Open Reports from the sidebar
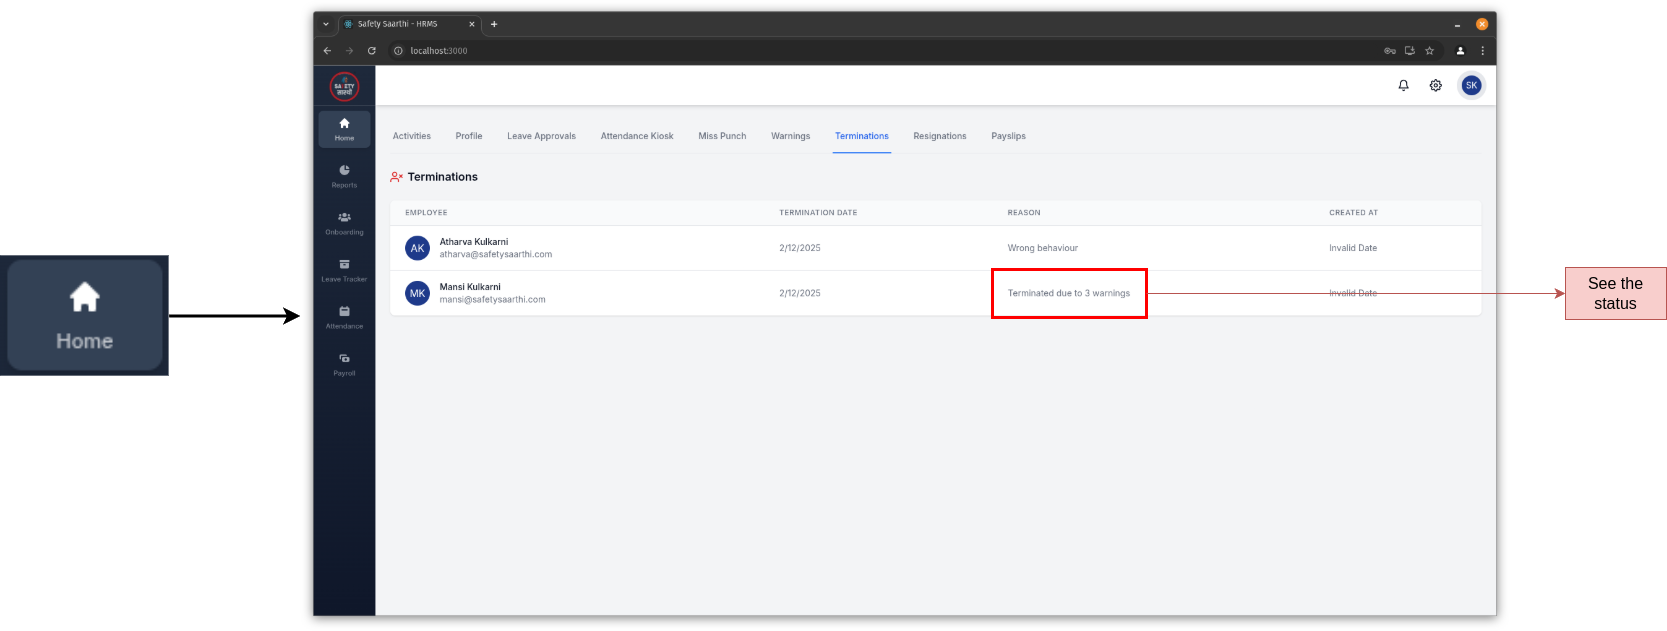This screenshot has height=631, width=1667. 344,176
